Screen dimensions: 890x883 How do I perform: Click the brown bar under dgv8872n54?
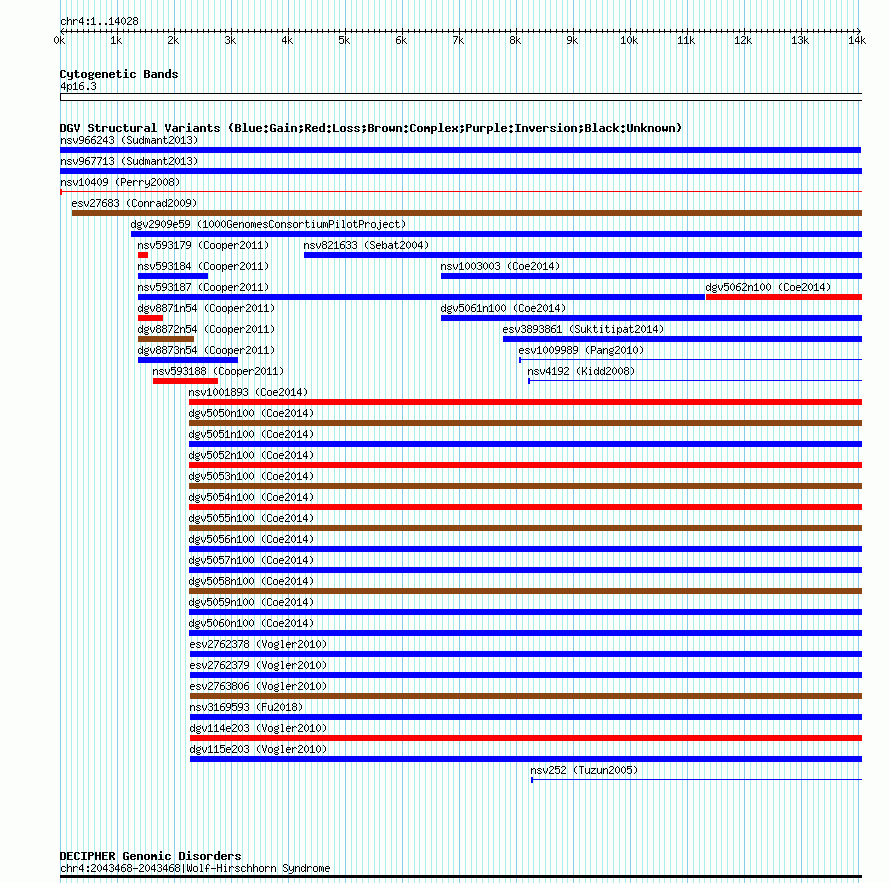click(166, 339)
